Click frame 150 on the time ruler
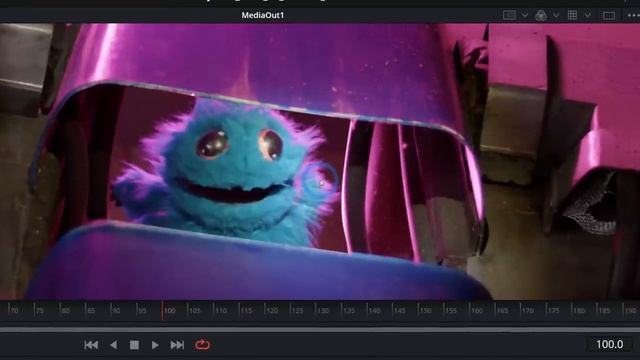This screenshot has height=360, width=640. click(425, 311)
